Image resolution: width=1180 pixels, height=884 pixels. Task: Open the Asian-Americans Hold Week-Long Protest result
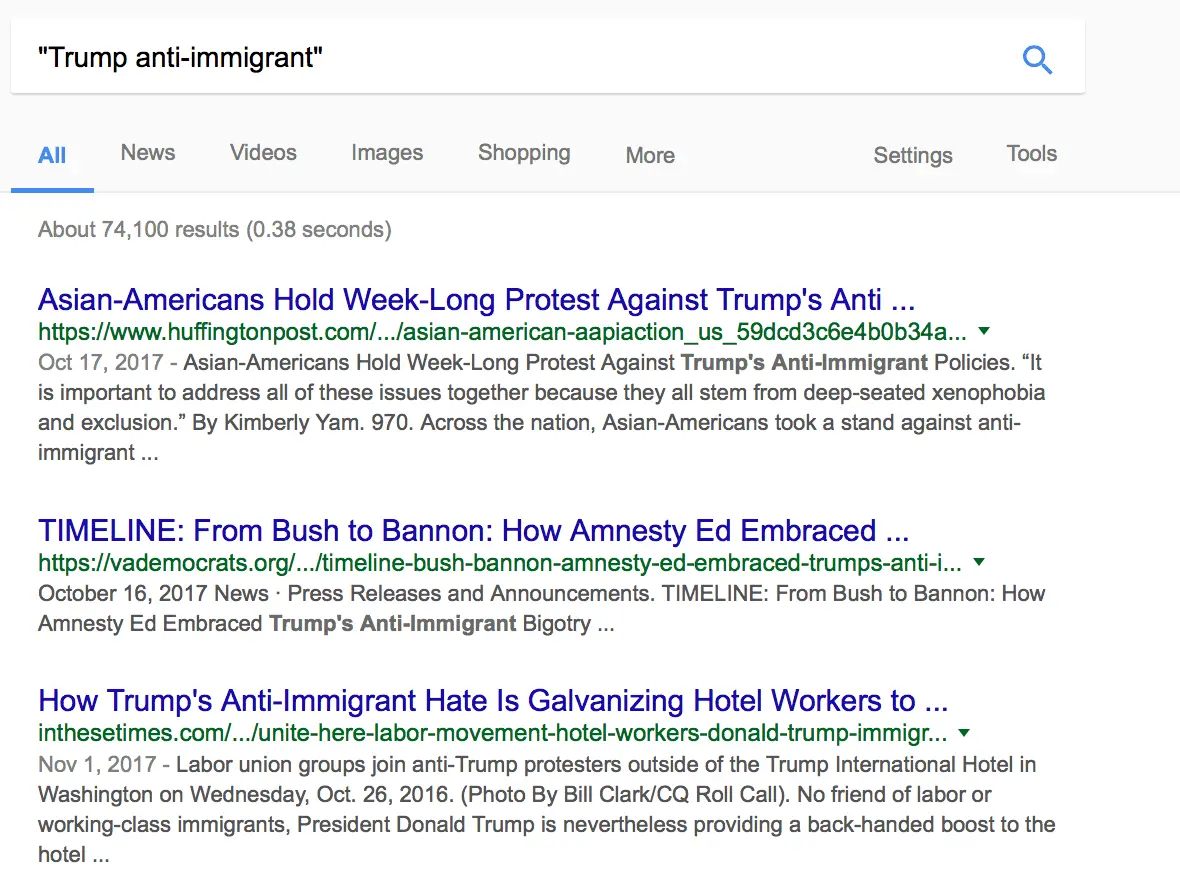coord(476,300)
